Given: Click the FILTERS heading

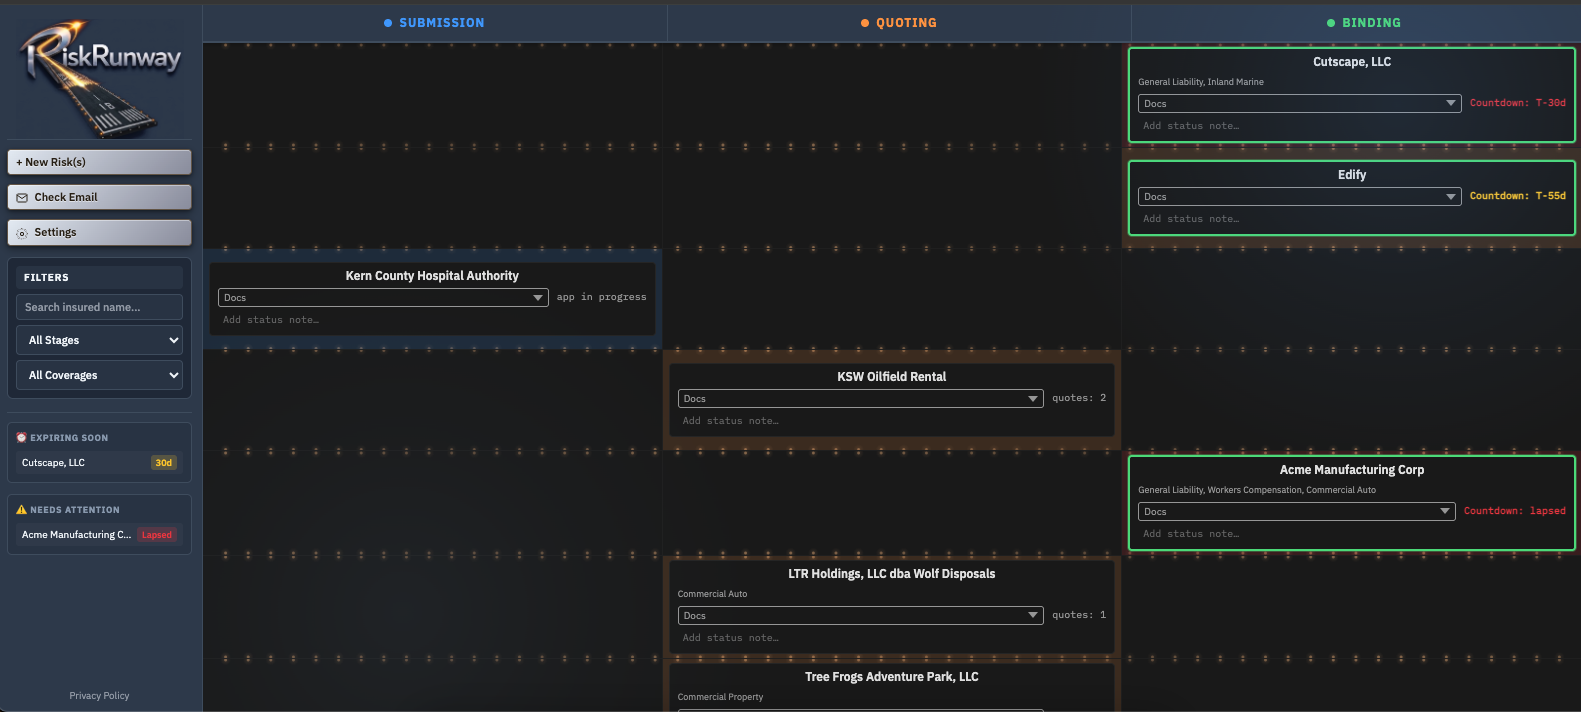Looking at the screenshot, I should coord(46,278).
